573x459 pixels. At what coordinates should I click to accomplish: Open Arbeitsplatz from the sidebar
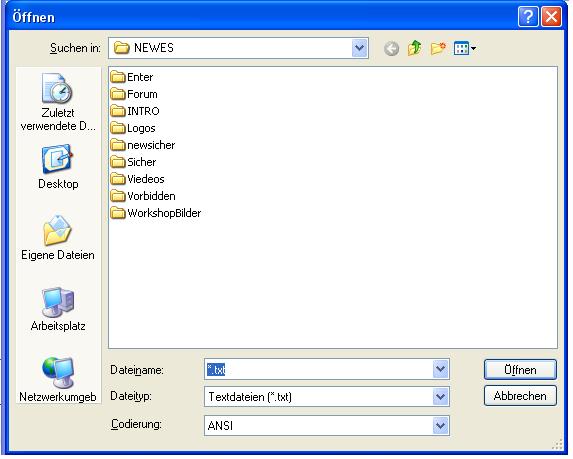(58, 309)
